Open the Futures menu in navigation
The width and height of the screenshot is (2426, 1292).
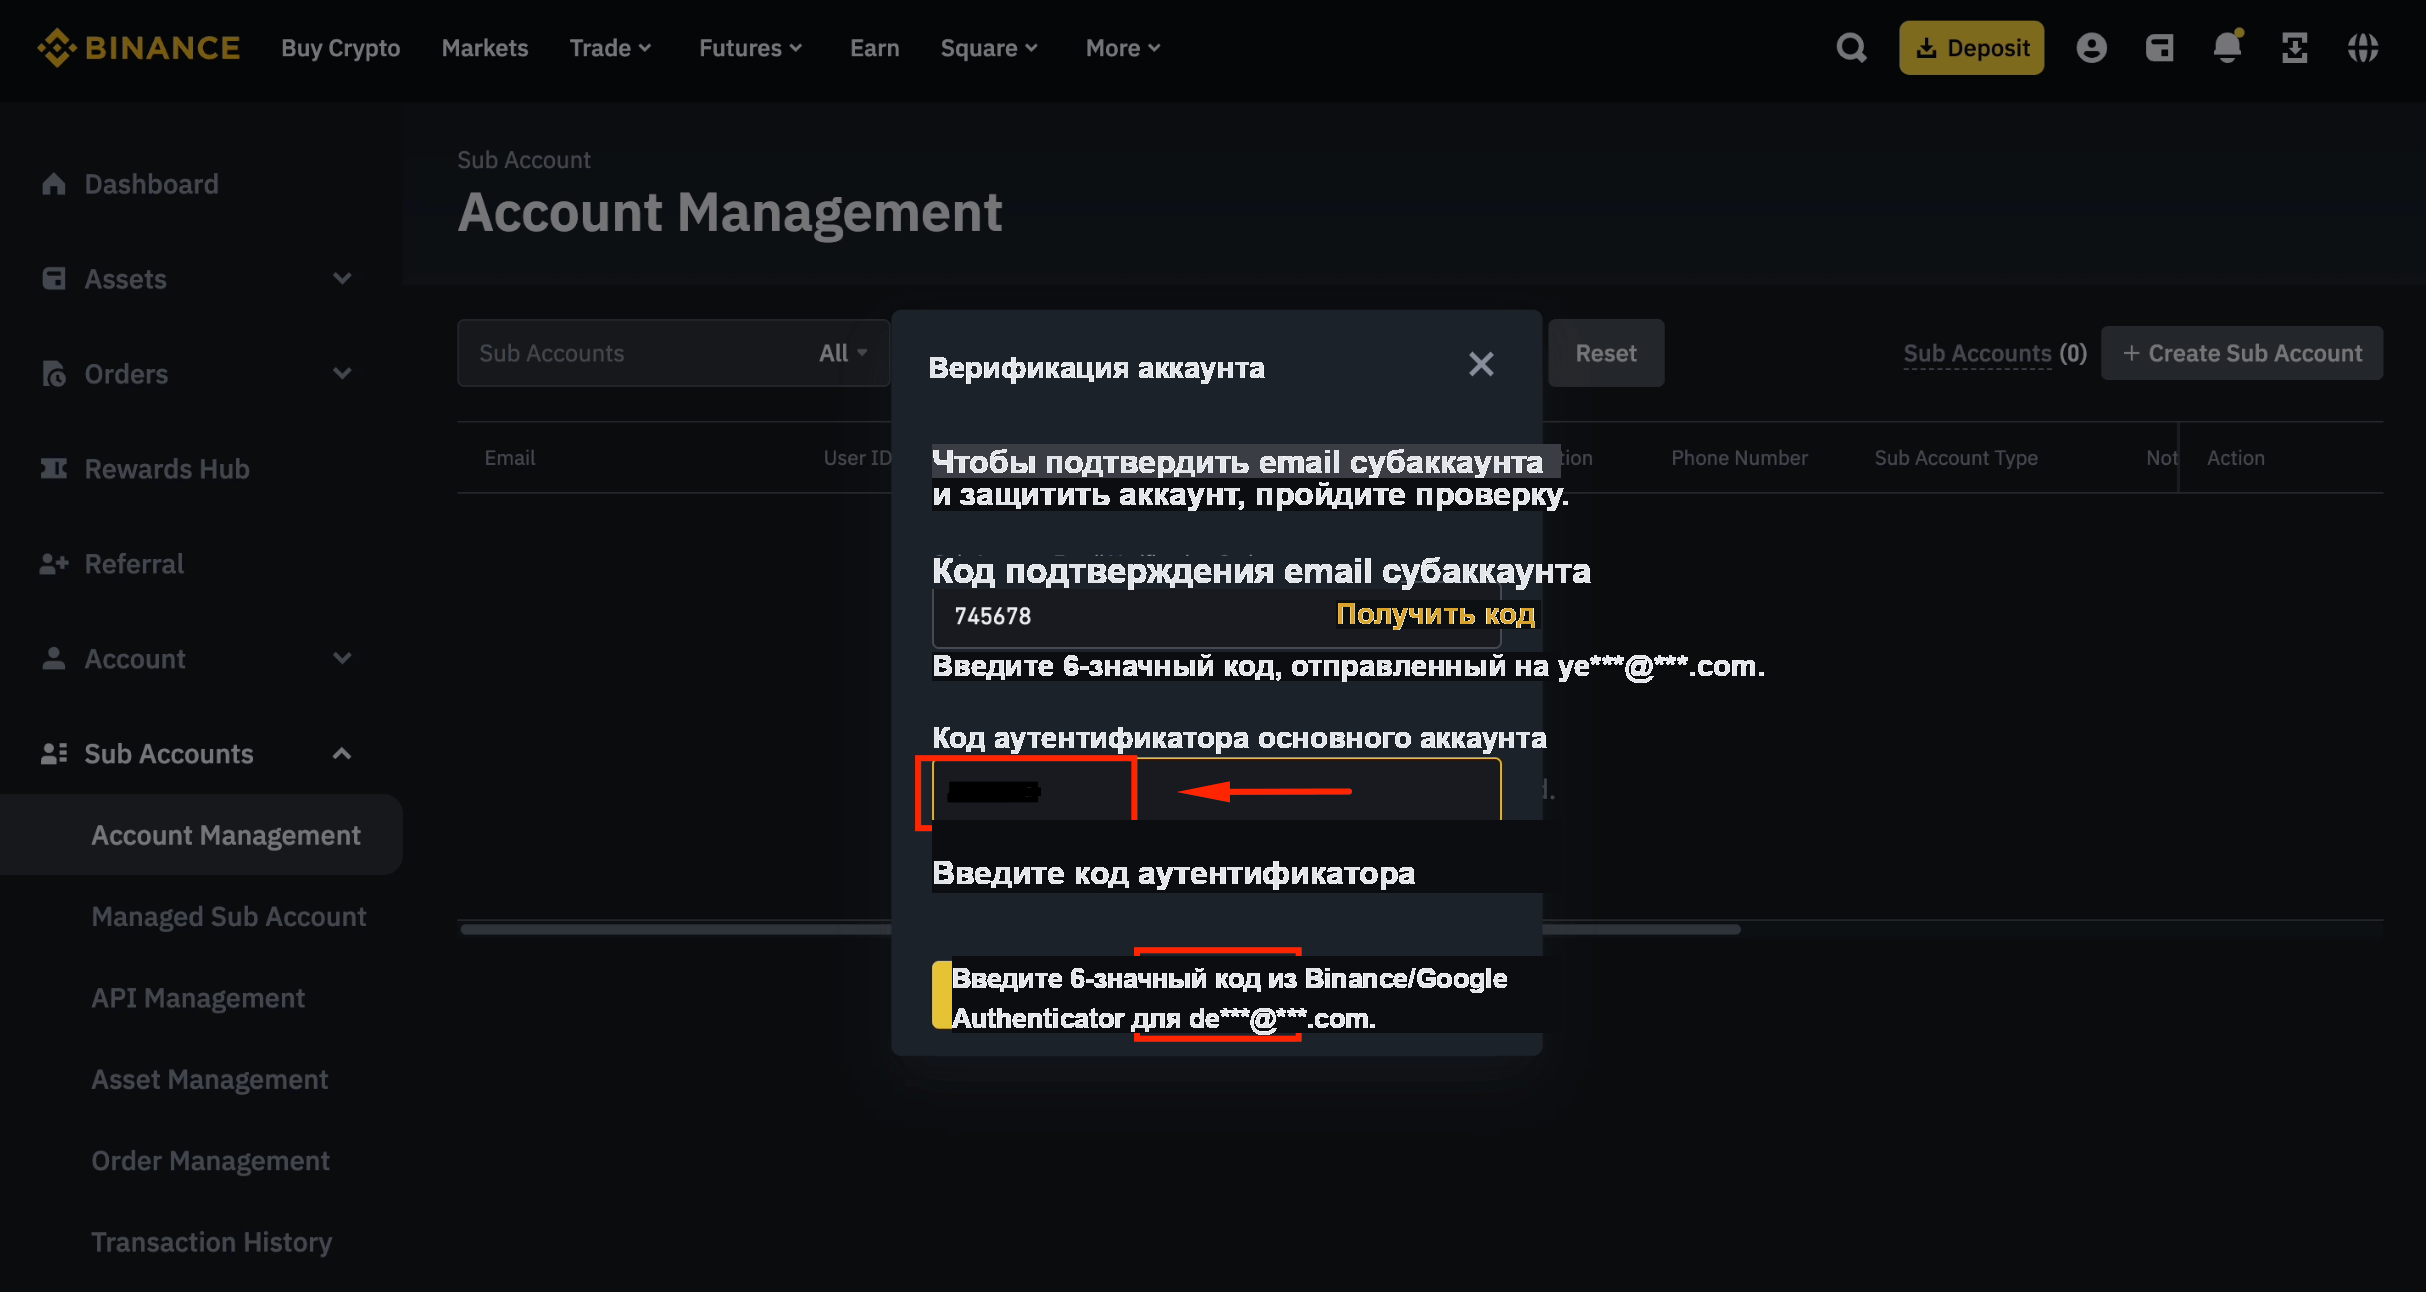[750, 48]
